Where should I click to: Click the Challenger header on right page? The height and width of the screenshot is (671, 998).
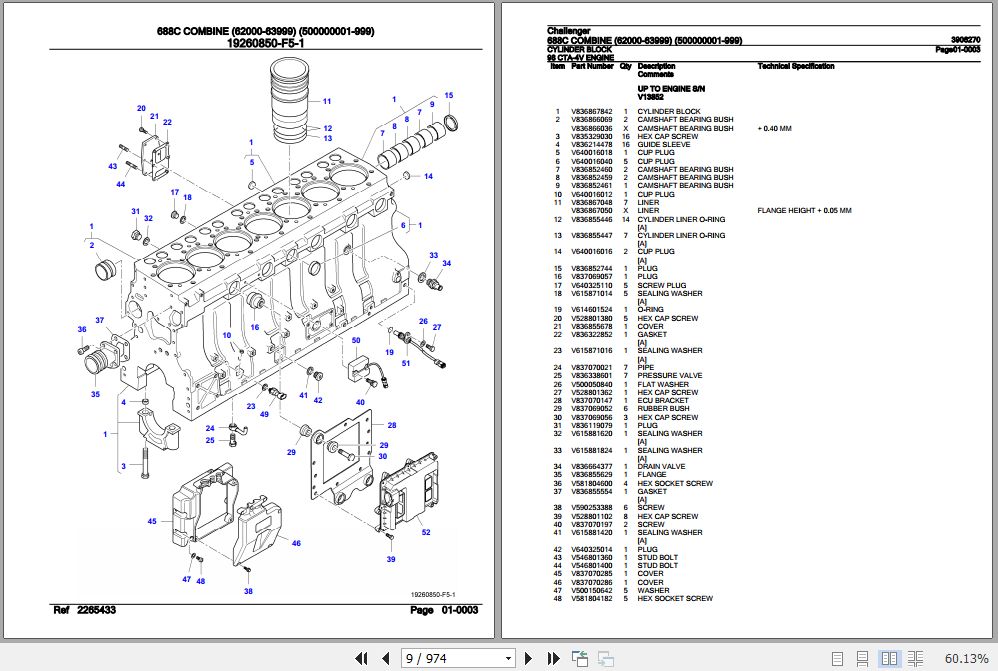(568, 31)
